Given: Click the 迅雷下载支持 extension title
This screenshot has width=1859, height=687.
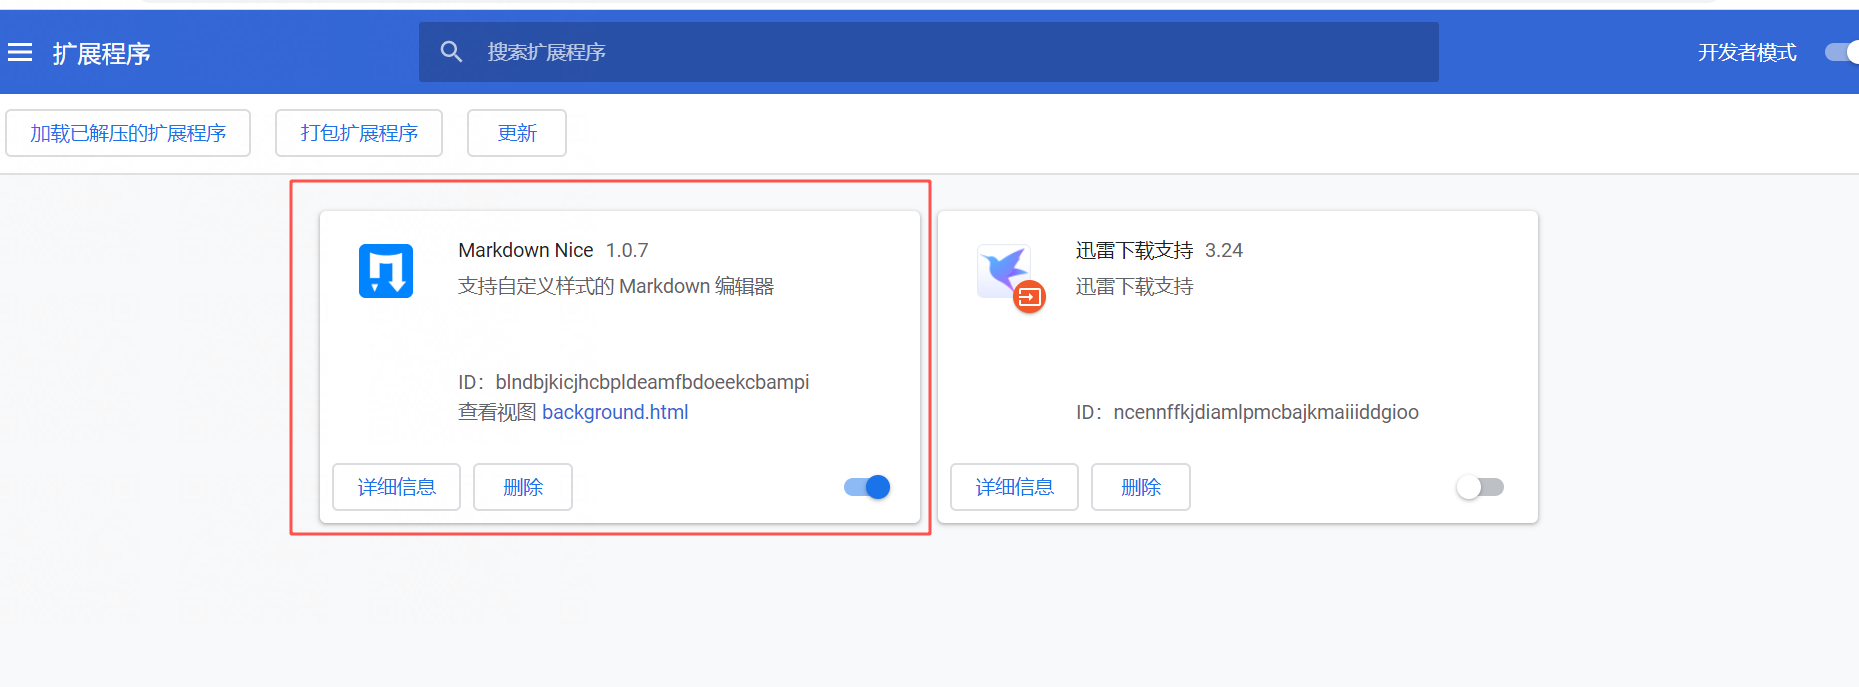Looking at the screenshot, I should 1134,250.
